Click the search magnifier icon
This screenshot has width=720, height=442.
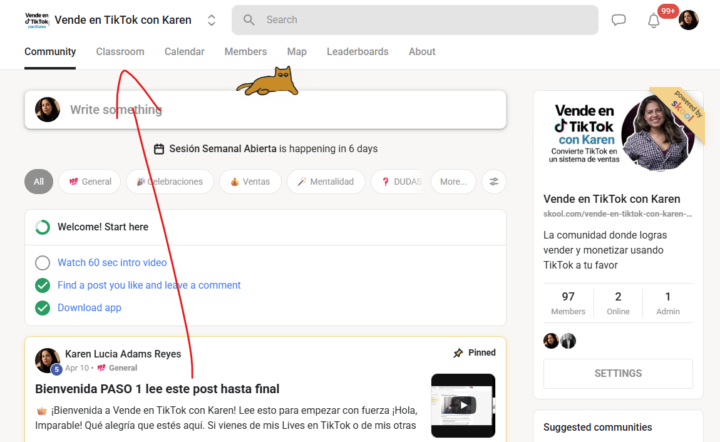pos(249,20)
